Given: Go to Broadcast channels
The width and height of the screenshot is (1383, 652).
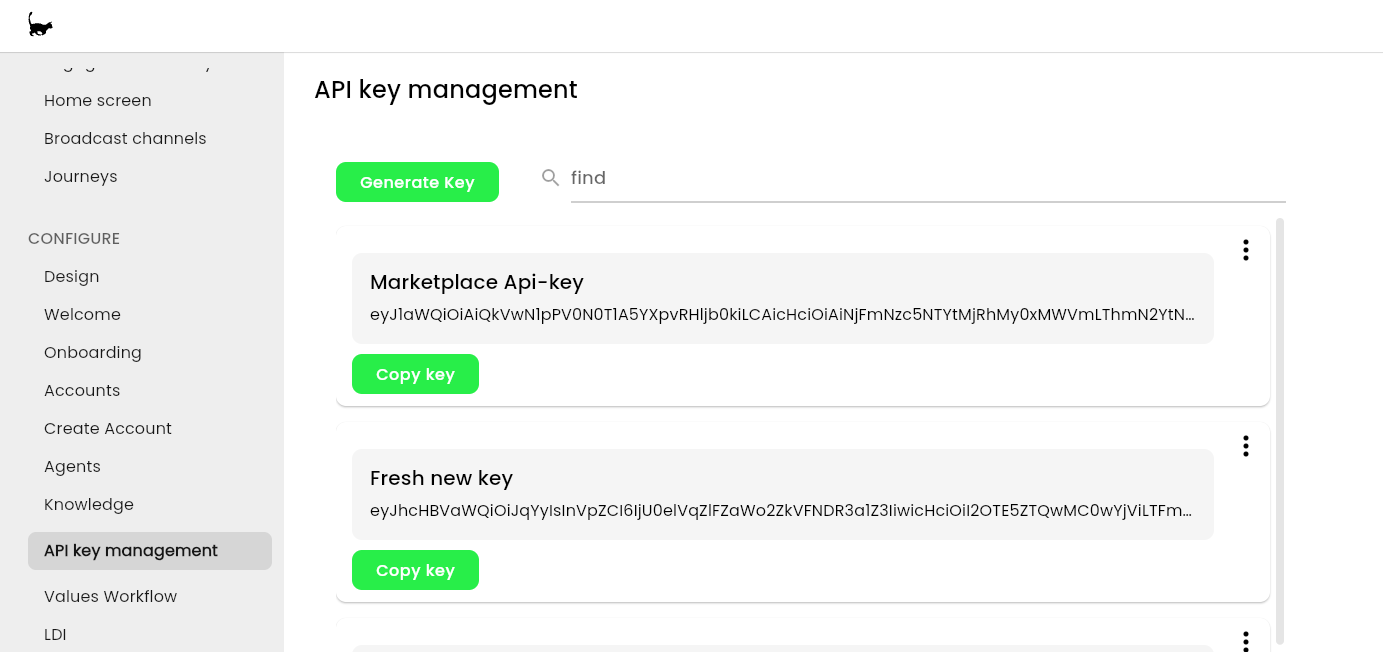Looking at the screenshot, I should (x=125, y=138).
